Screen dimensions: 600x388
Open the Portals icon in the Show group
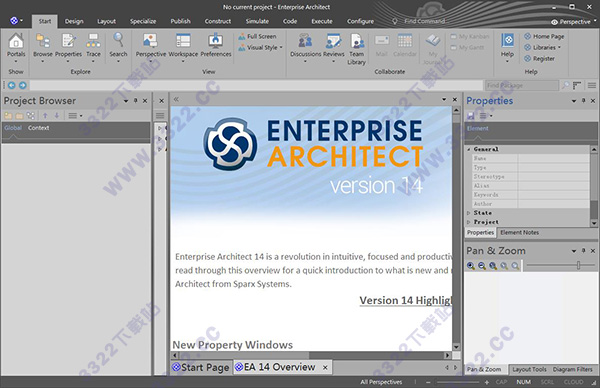coord(16,41)
